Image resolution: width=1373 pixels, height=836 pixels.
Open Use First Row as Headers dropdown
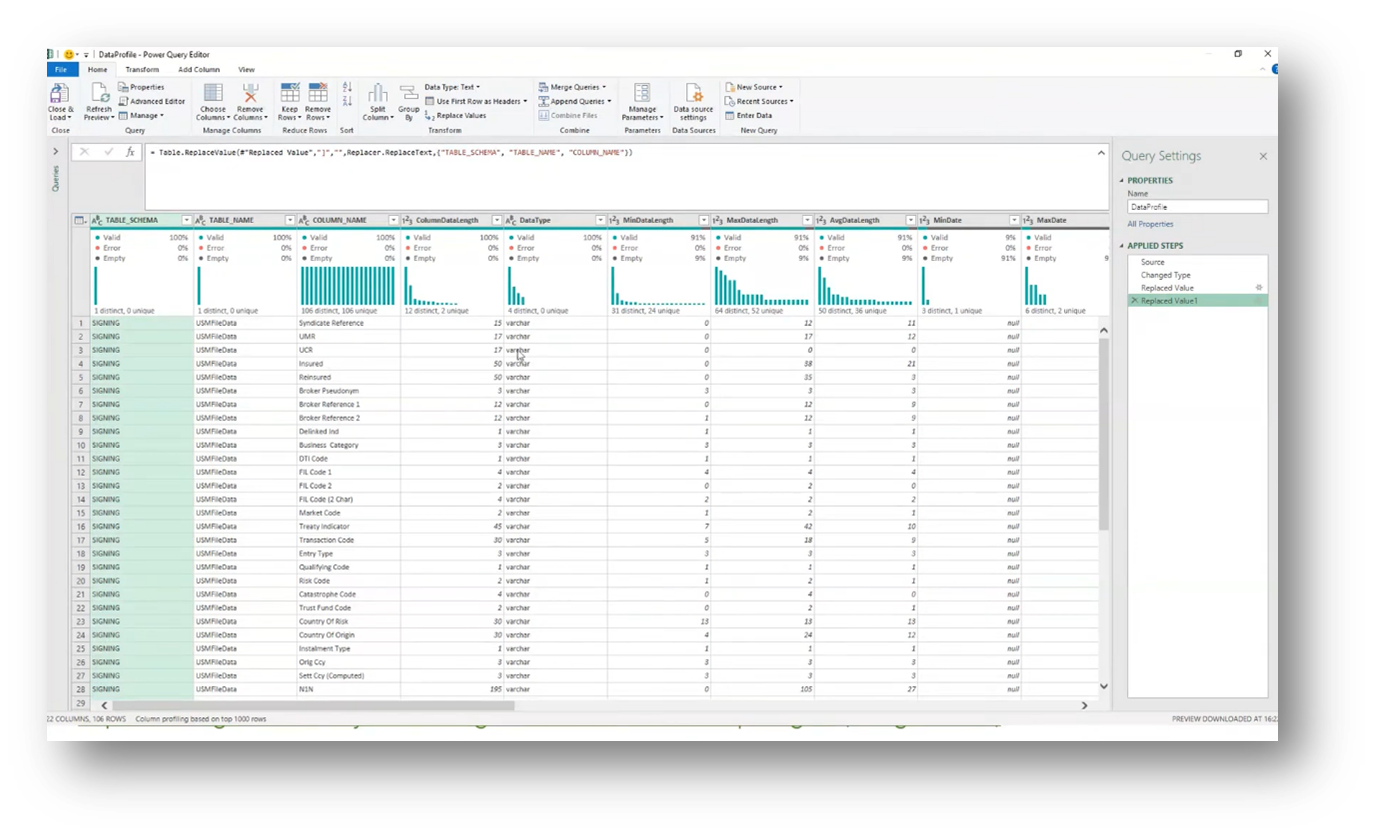click(x=477, y=101)
